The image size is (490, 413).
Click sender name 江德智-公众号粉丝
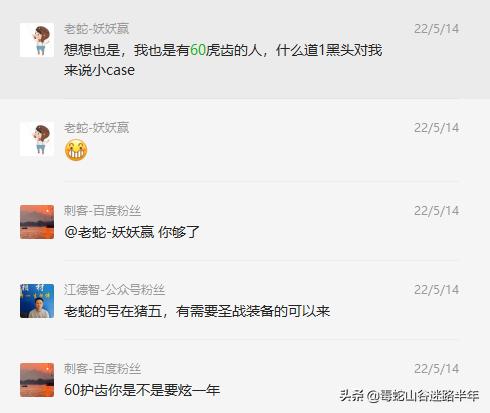[114, 290]
